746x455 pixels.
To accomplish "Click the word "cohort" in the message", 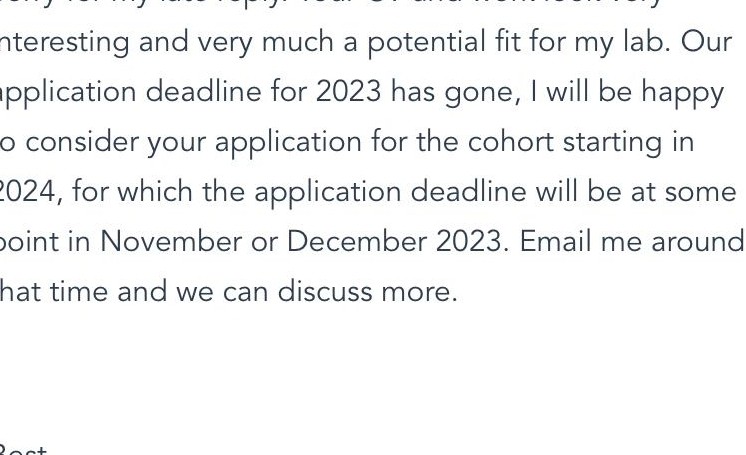I will click(510, 142).
